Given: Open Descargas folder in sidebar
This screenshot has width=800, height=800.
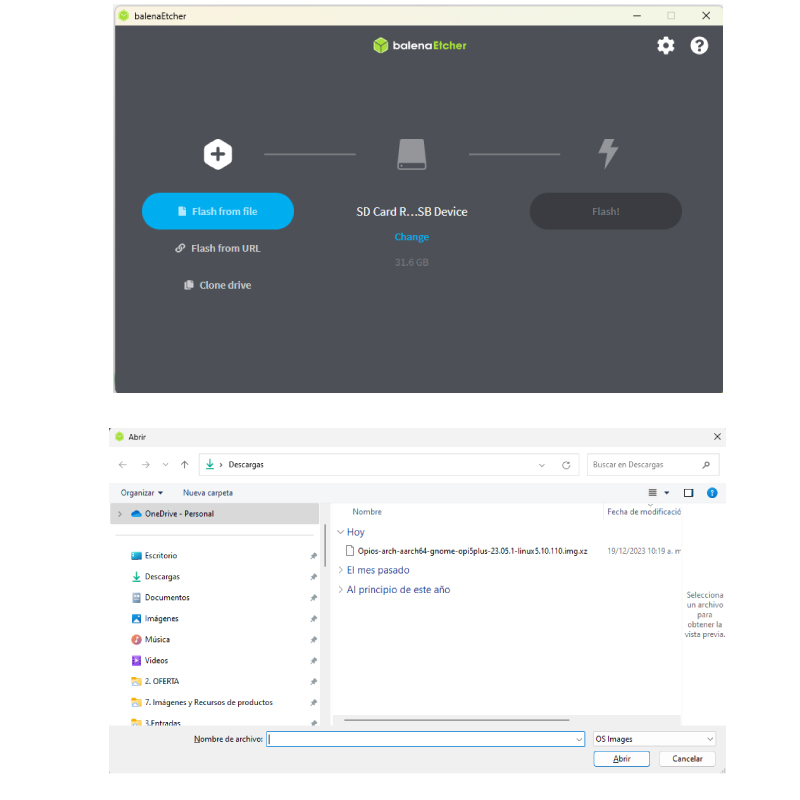Looking at the screenshot, I should [x=162, y=577].
